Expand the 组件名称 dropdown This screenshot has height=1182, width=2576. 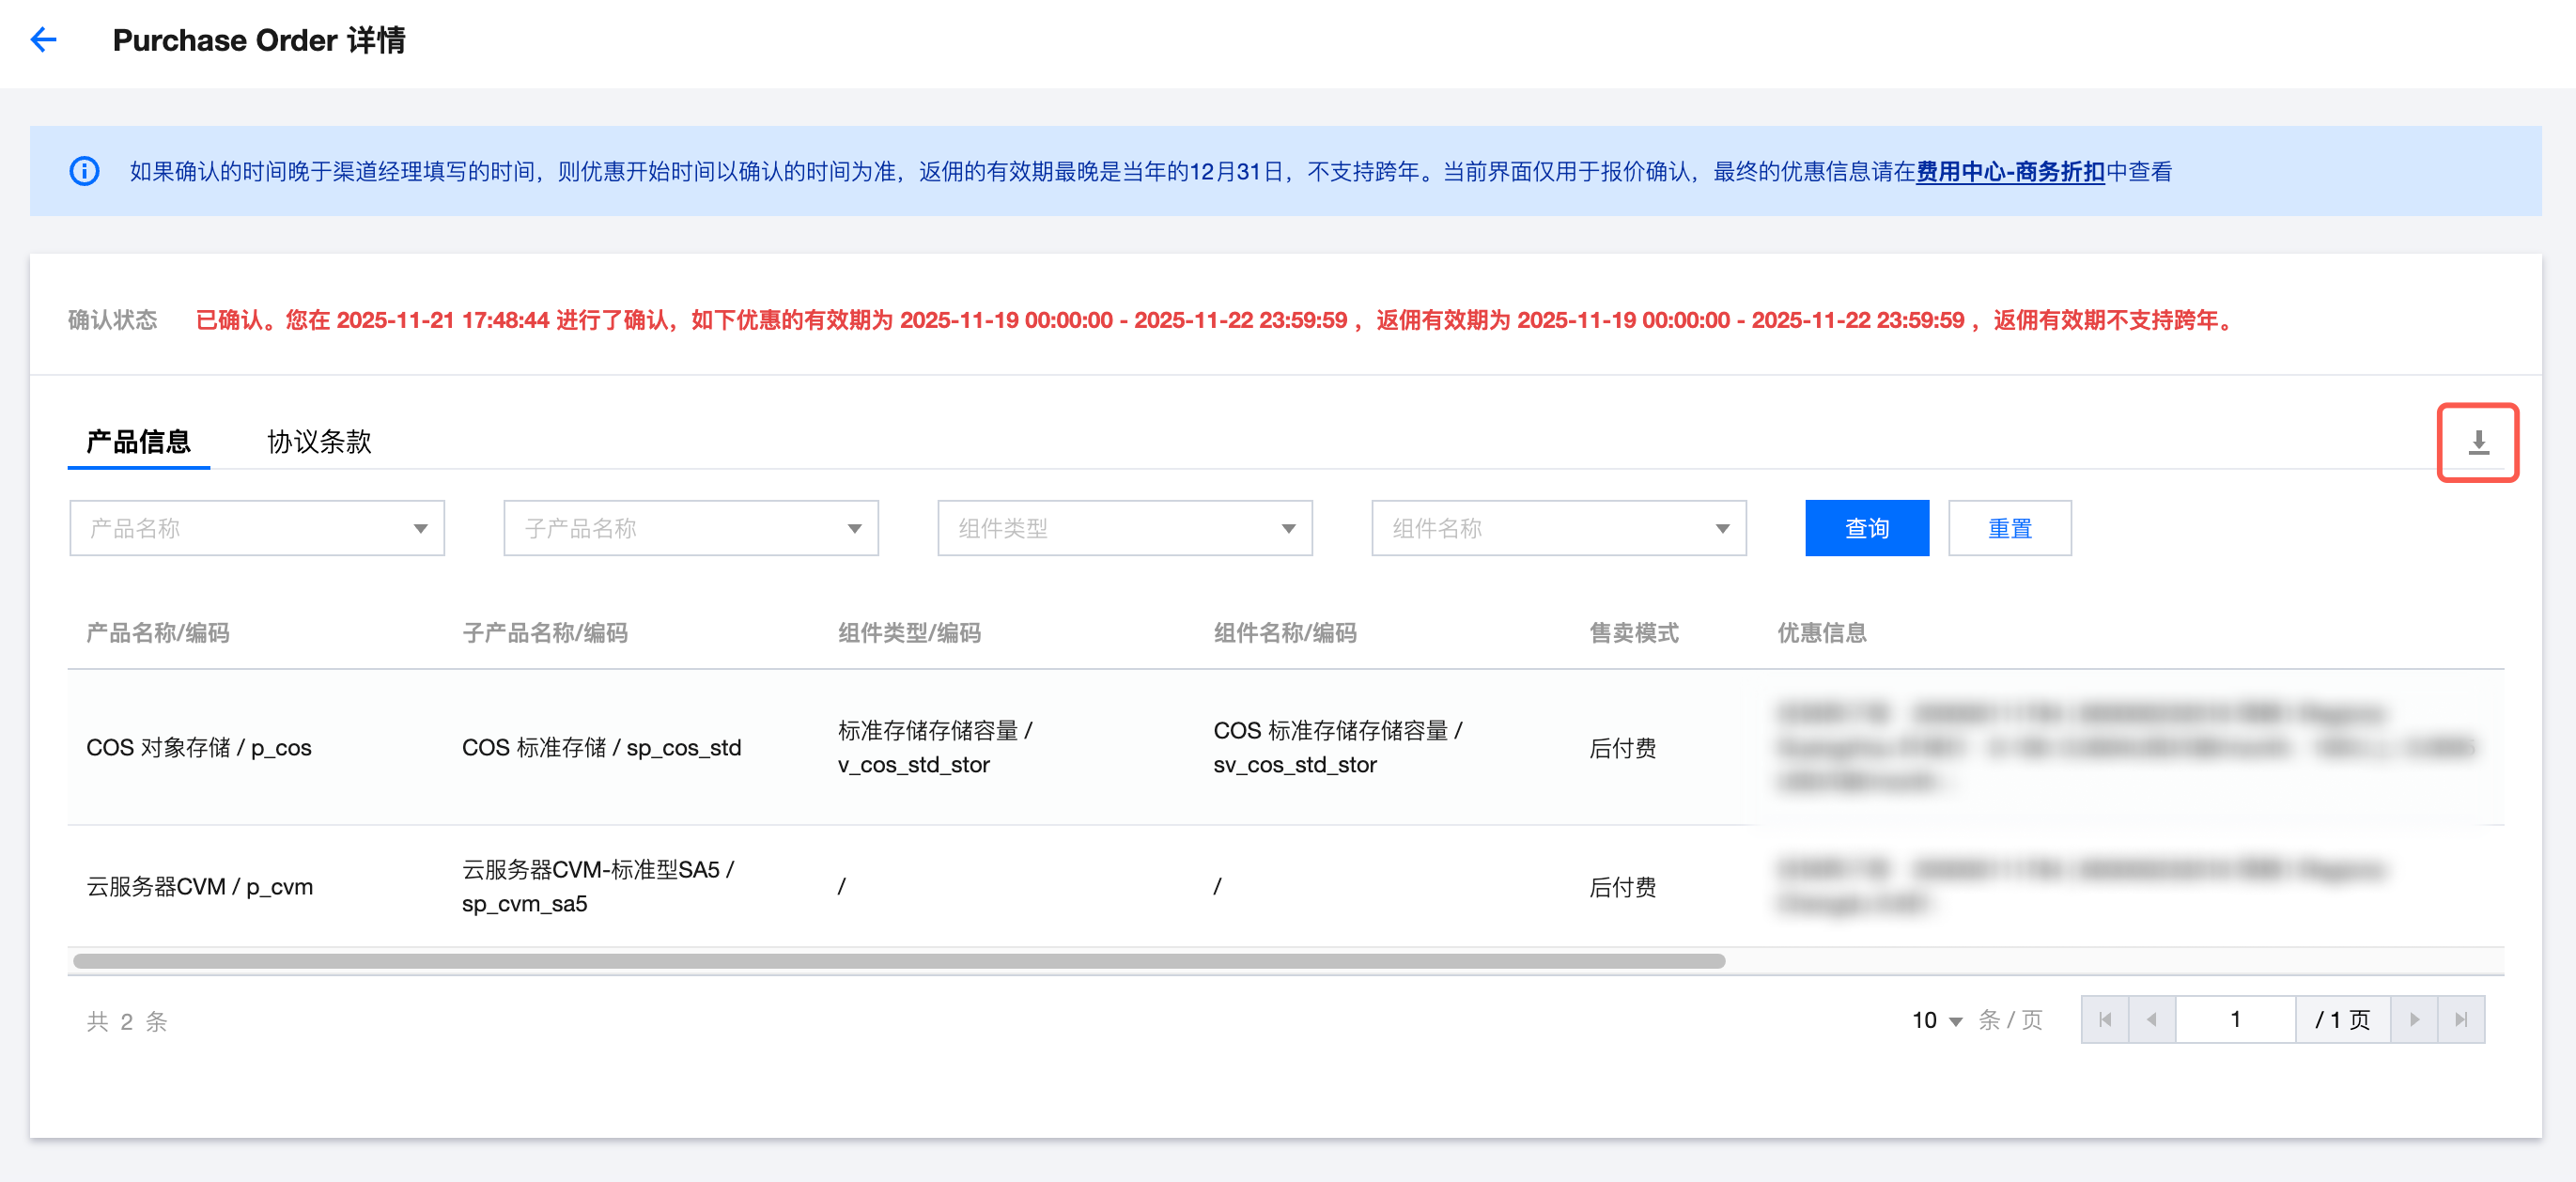pos(1559,528)
